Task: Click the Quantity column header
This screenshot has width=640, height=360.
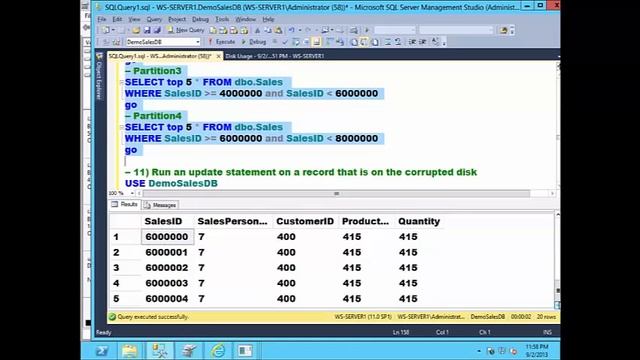Action: (419, 221)
